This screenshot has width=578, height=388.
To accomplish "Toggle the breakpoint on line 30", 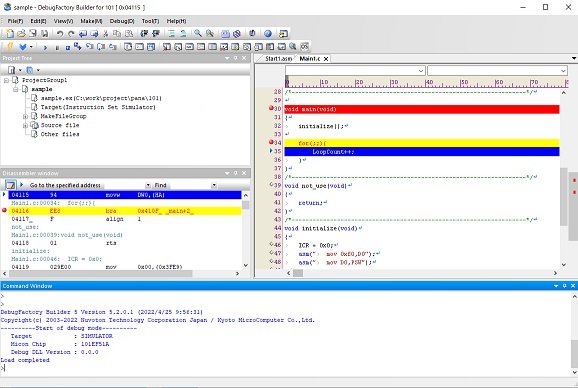I will click(x=271, y=108).
